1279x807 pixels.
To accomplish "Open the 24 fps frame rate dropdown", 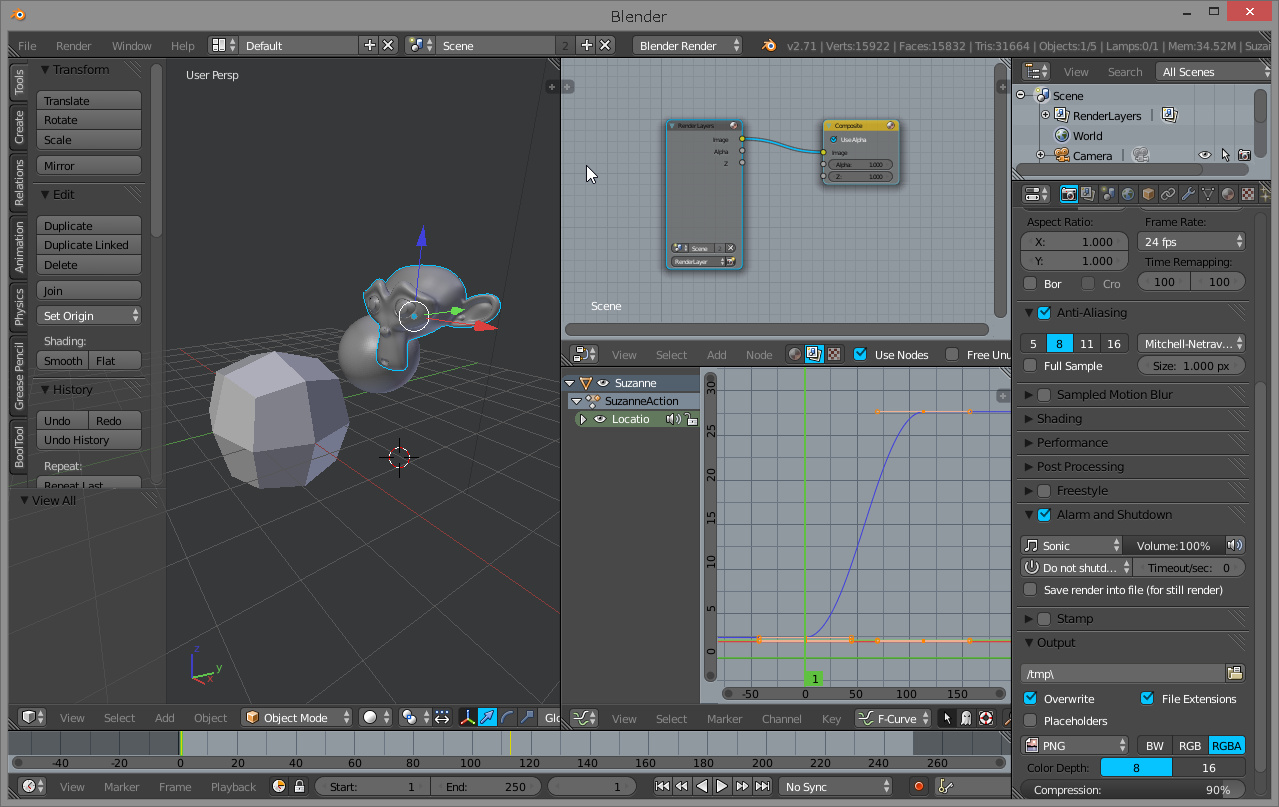I will [x=1191, y=242].
